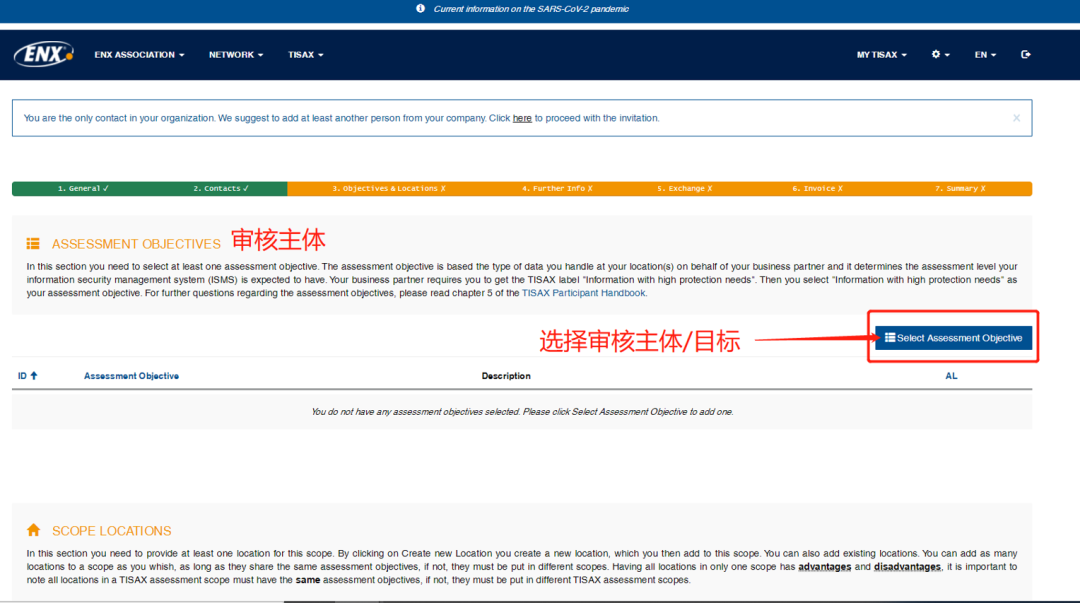Sort by Assessment Objective column

click(x=131, y=376)
